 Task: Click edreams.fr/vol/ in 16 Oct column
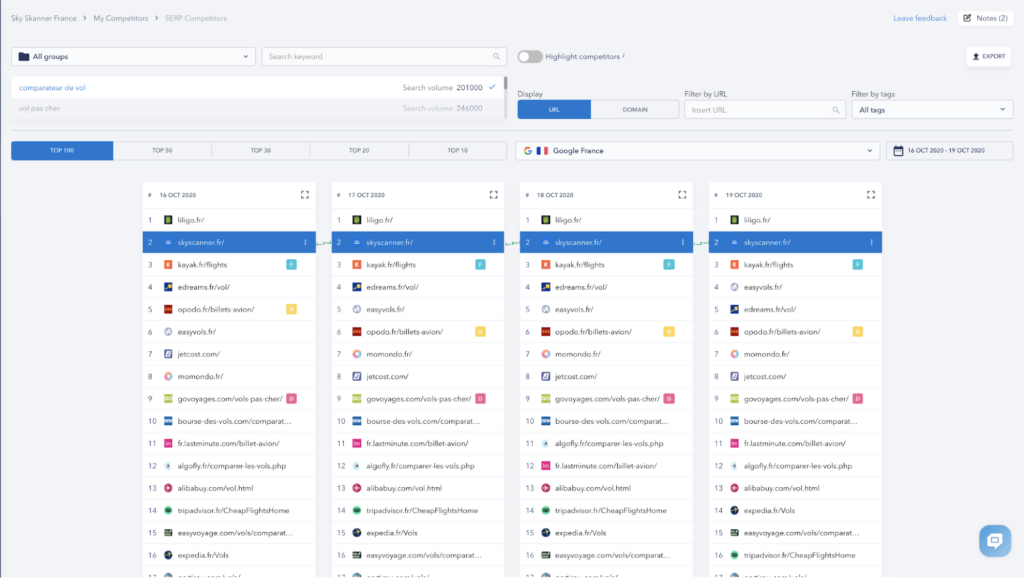[x=204, y=287]
